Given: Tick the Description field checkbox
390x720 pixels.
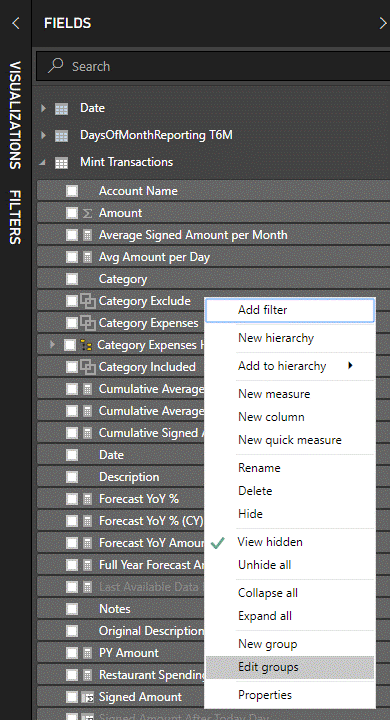Looking at the screenshot, I should point(72,477).
